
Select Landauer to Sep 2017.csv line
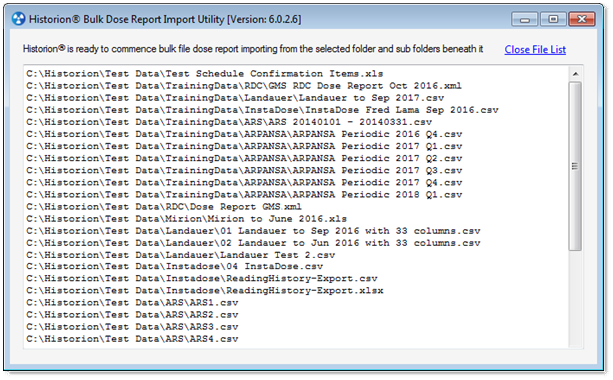(x=235, y=98)
